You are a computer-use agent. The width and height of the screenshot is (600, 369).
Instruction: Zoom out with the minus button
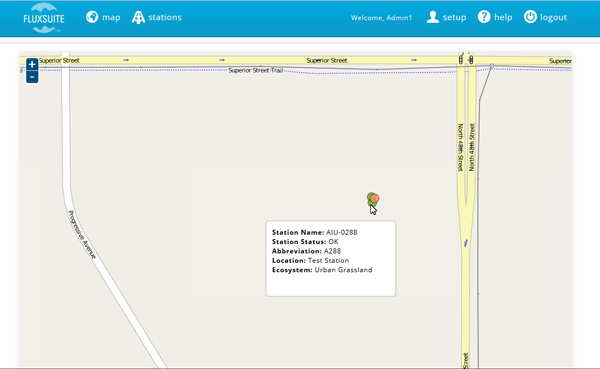coord(32,77)
